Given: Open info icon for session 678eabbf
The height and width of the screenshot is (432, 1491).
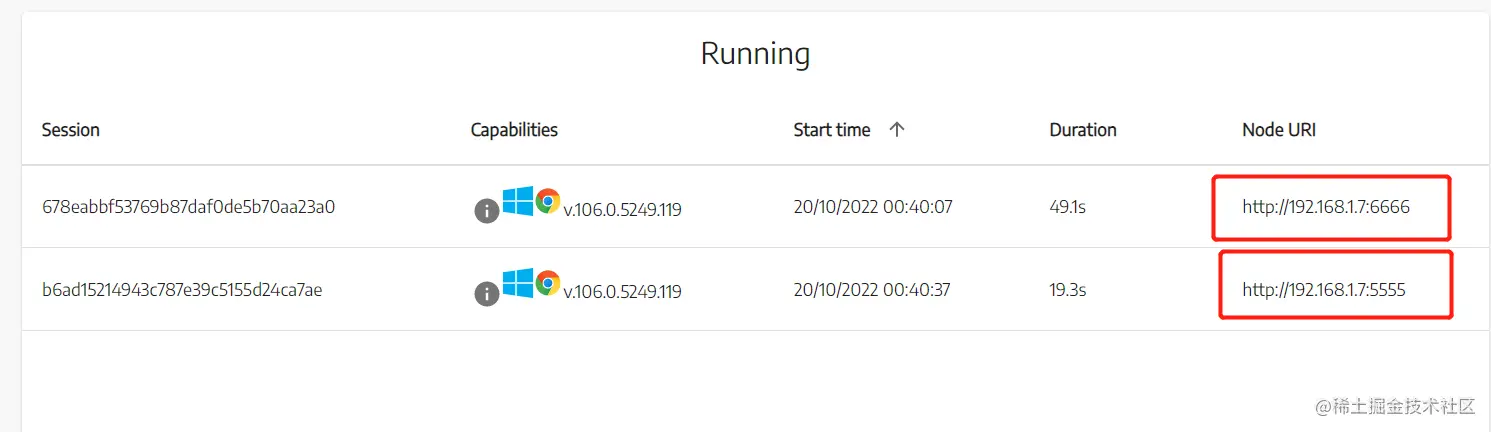Looking at the screenshot, I should click(x=486, y=211).
